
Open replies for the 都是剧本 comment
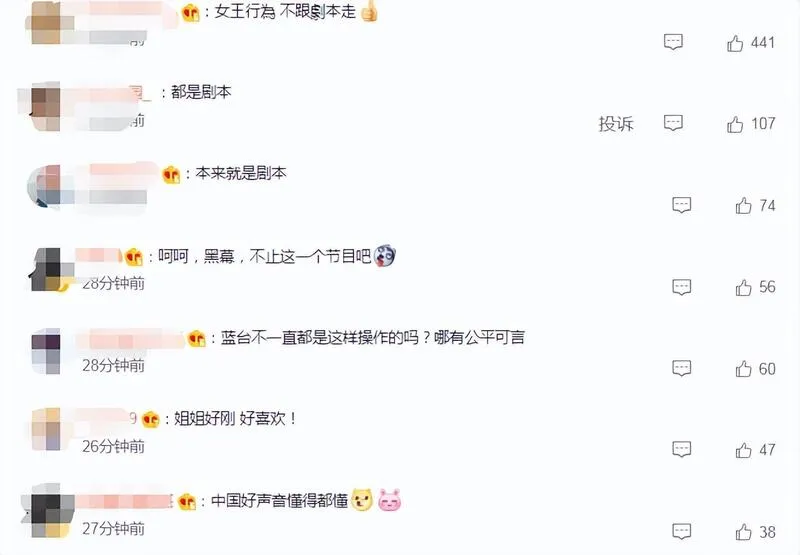click(673, 123)
